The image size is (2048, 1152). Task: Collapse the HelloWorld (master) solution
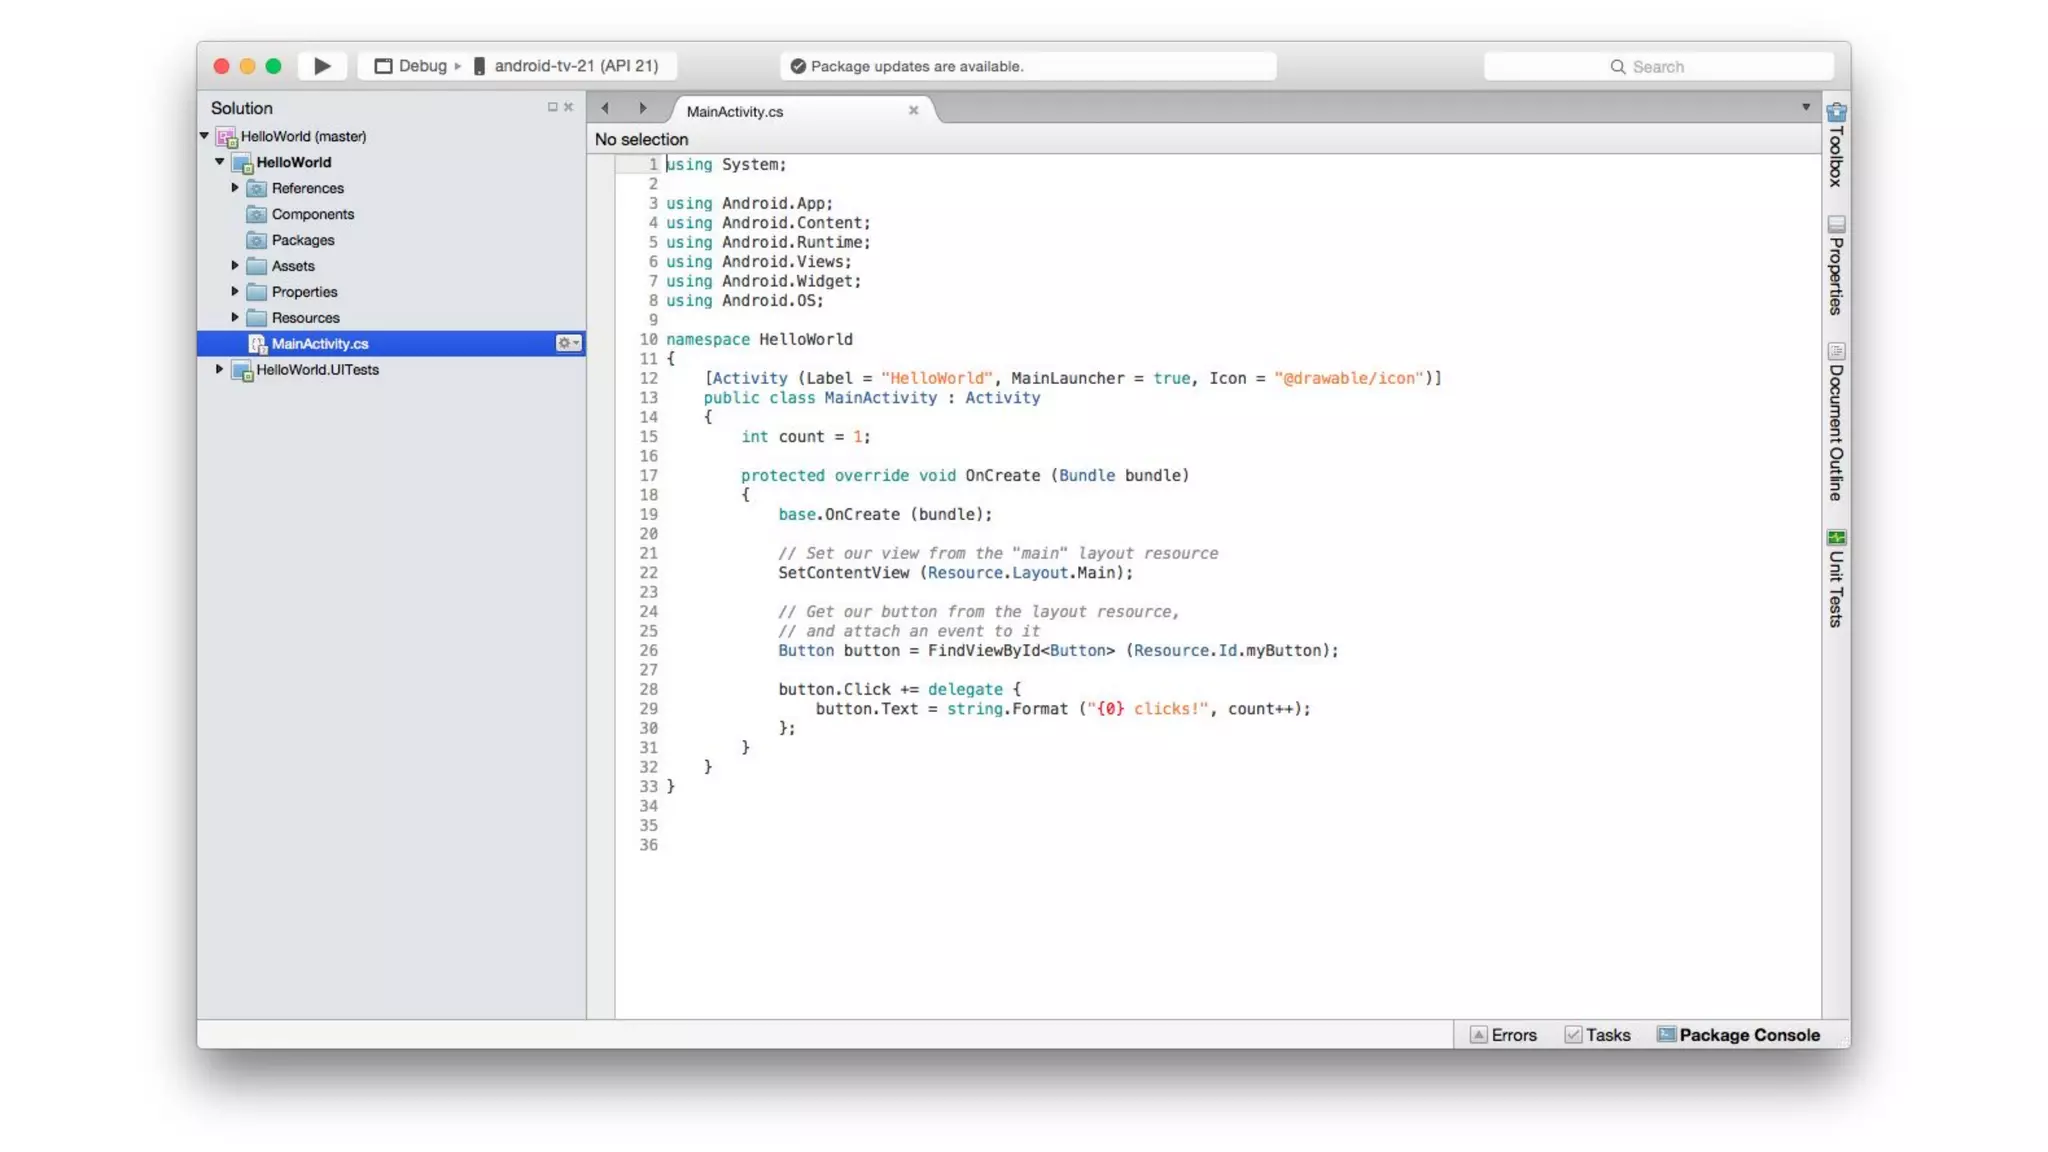pyautogui.click(x=204, y=136)
